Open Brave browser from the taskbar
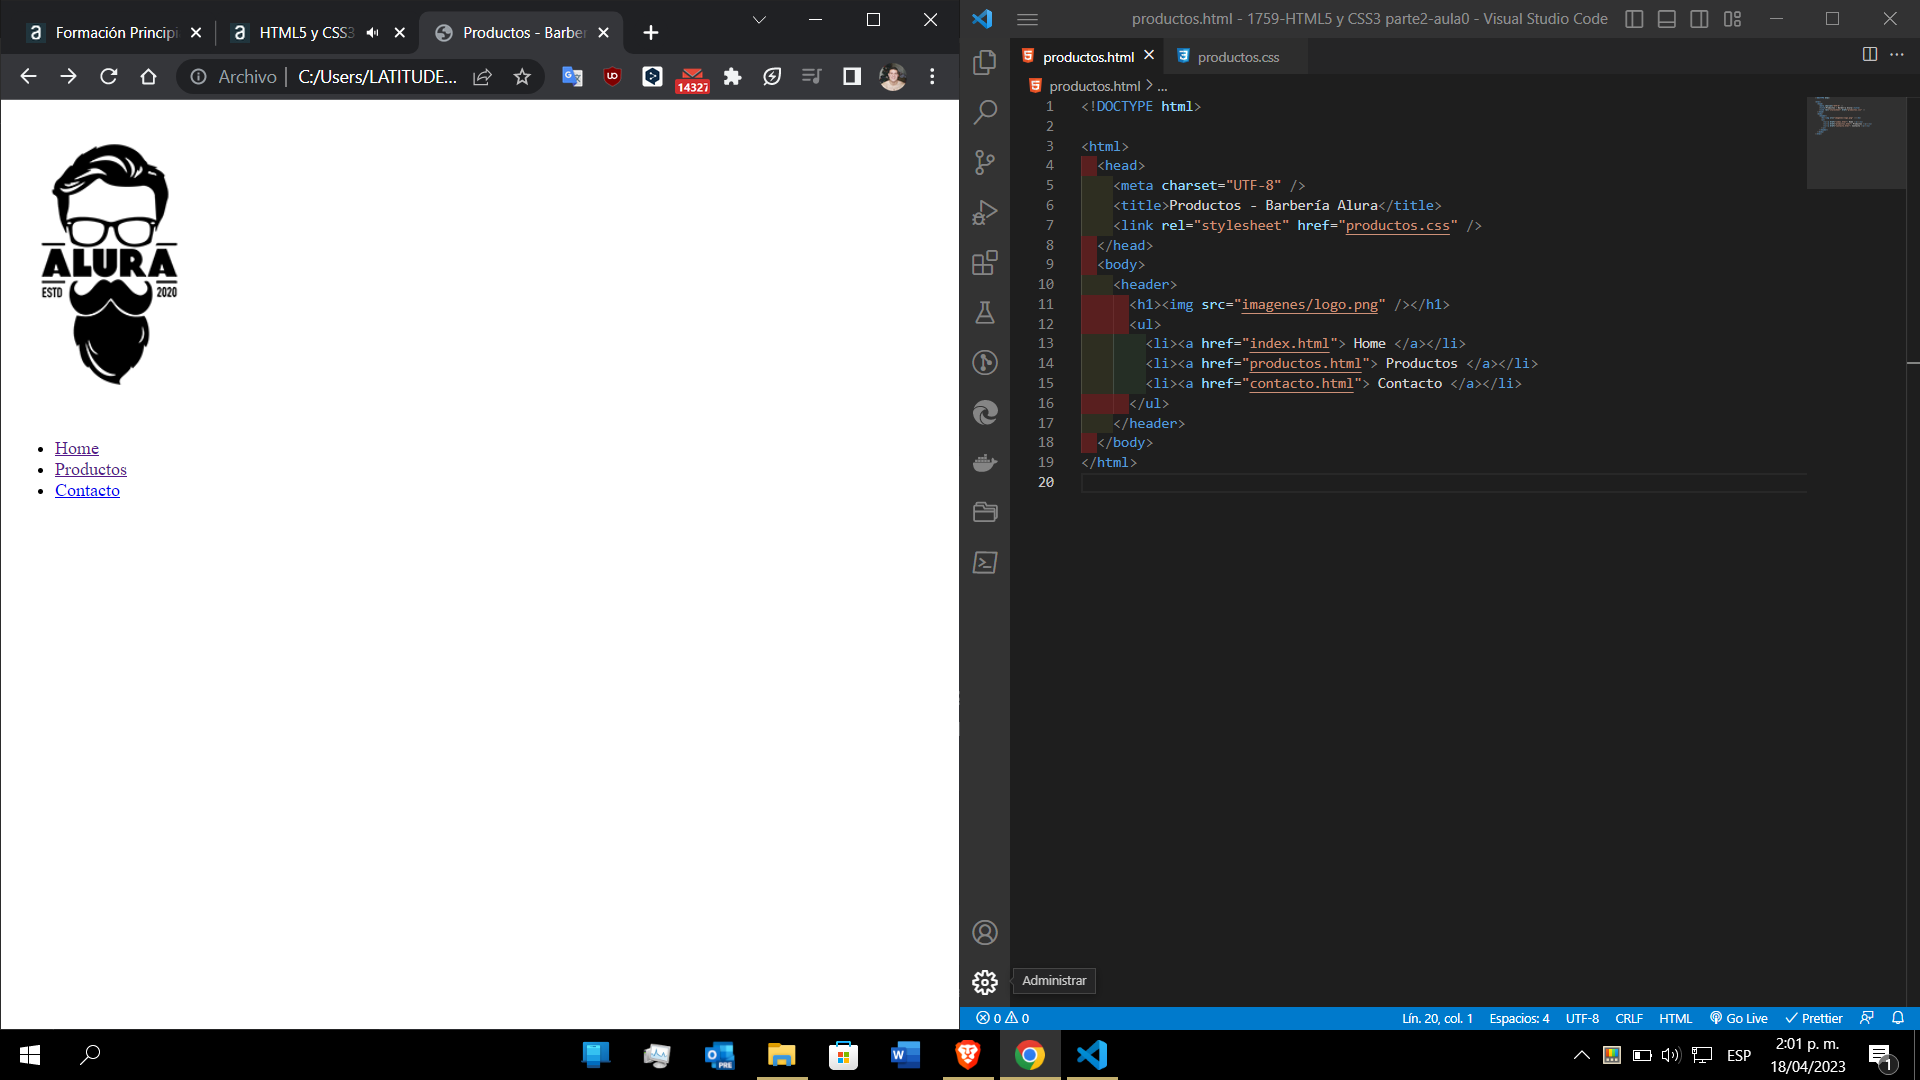This screenshot has width=1920, height=1080. 968,1055
